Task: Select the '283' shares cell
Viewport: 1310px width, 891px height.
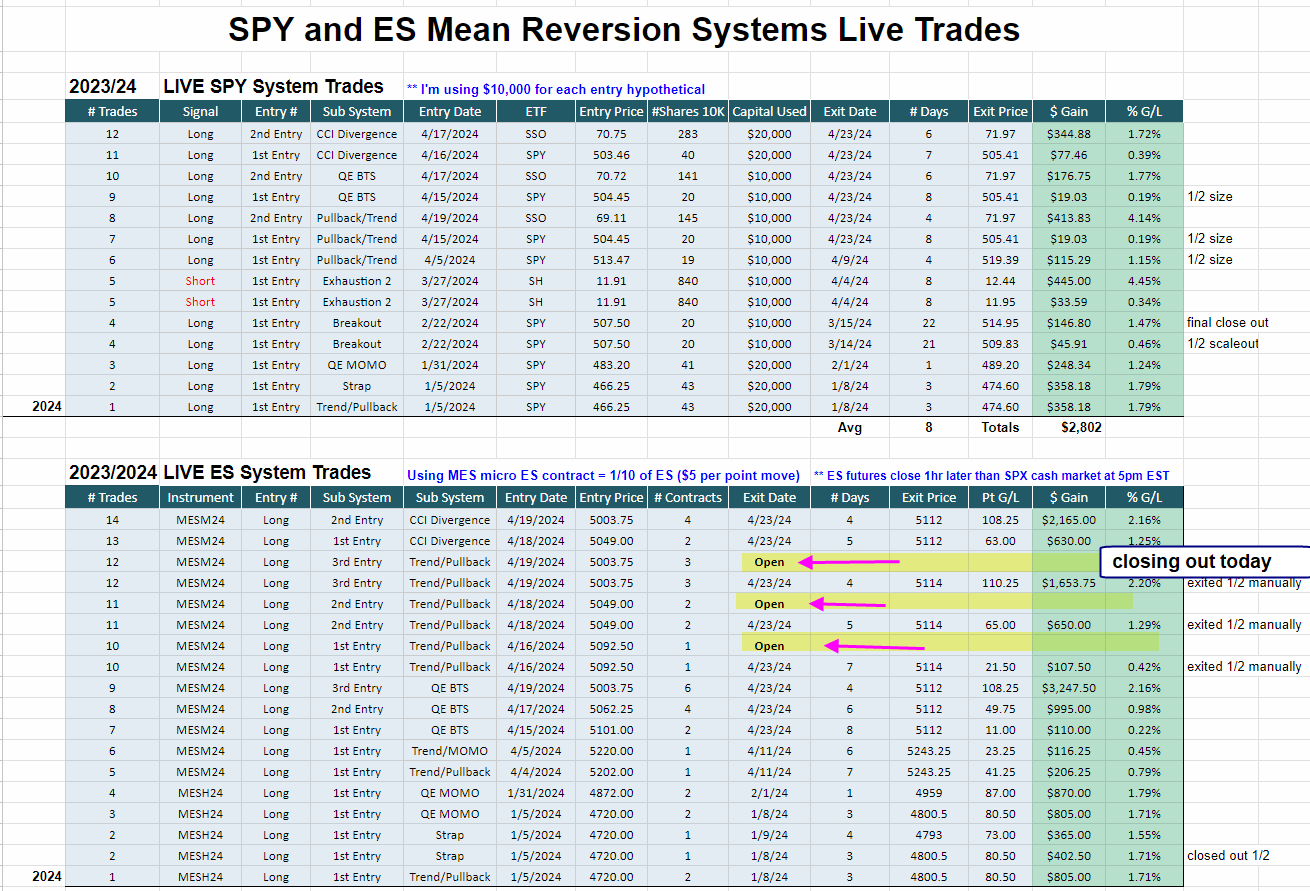Action: pyautogui.click(x=688, y=134)
